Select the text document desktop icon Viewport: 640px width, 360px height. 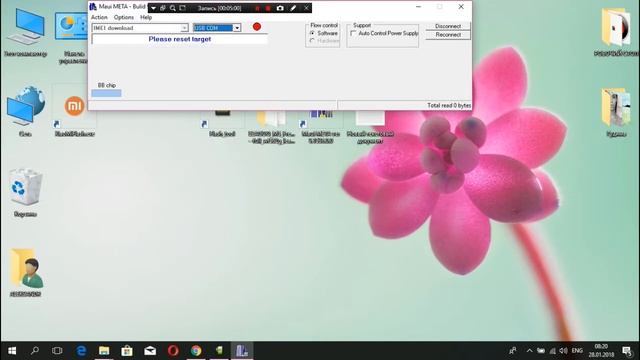(370, 127)
